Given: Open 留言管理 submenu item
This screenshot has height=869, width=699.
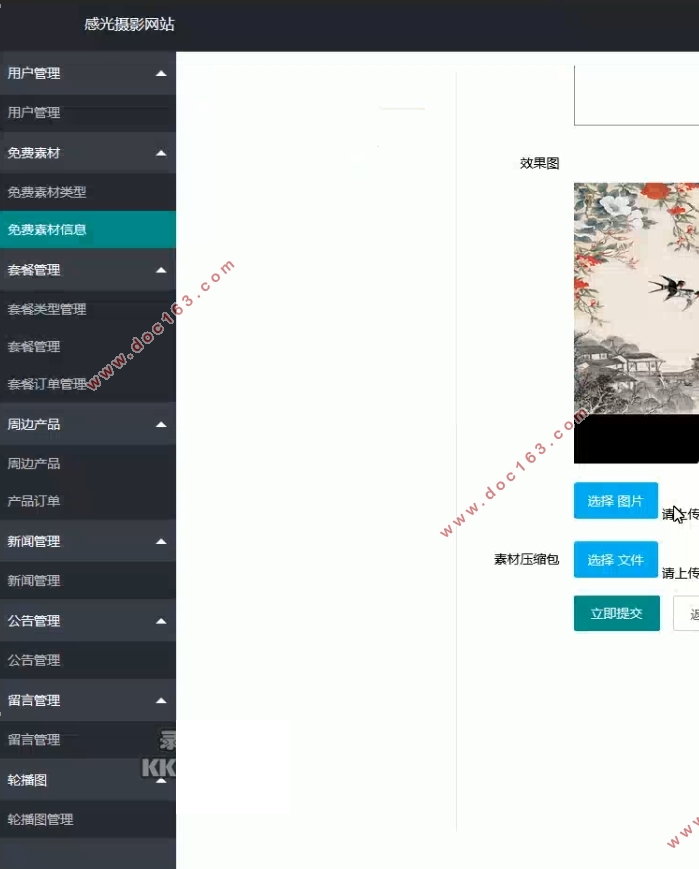Looking at the screenshot, I should (88, 740).
